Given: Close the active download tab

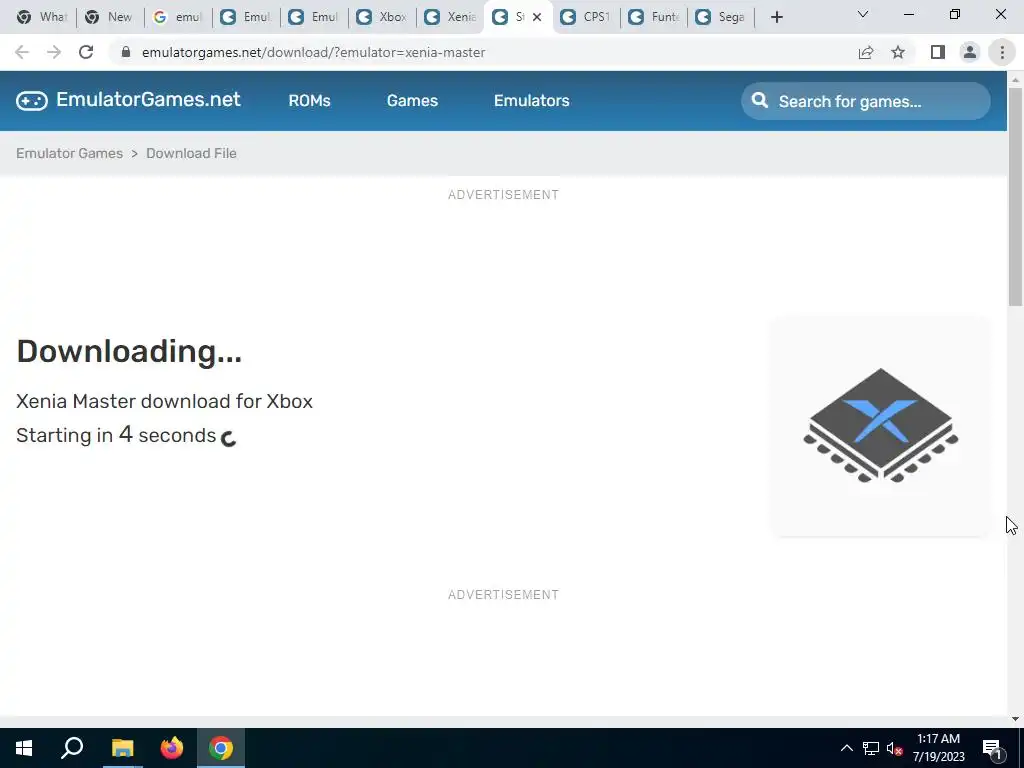Looking at the screenshot, I should coord(537,17).
